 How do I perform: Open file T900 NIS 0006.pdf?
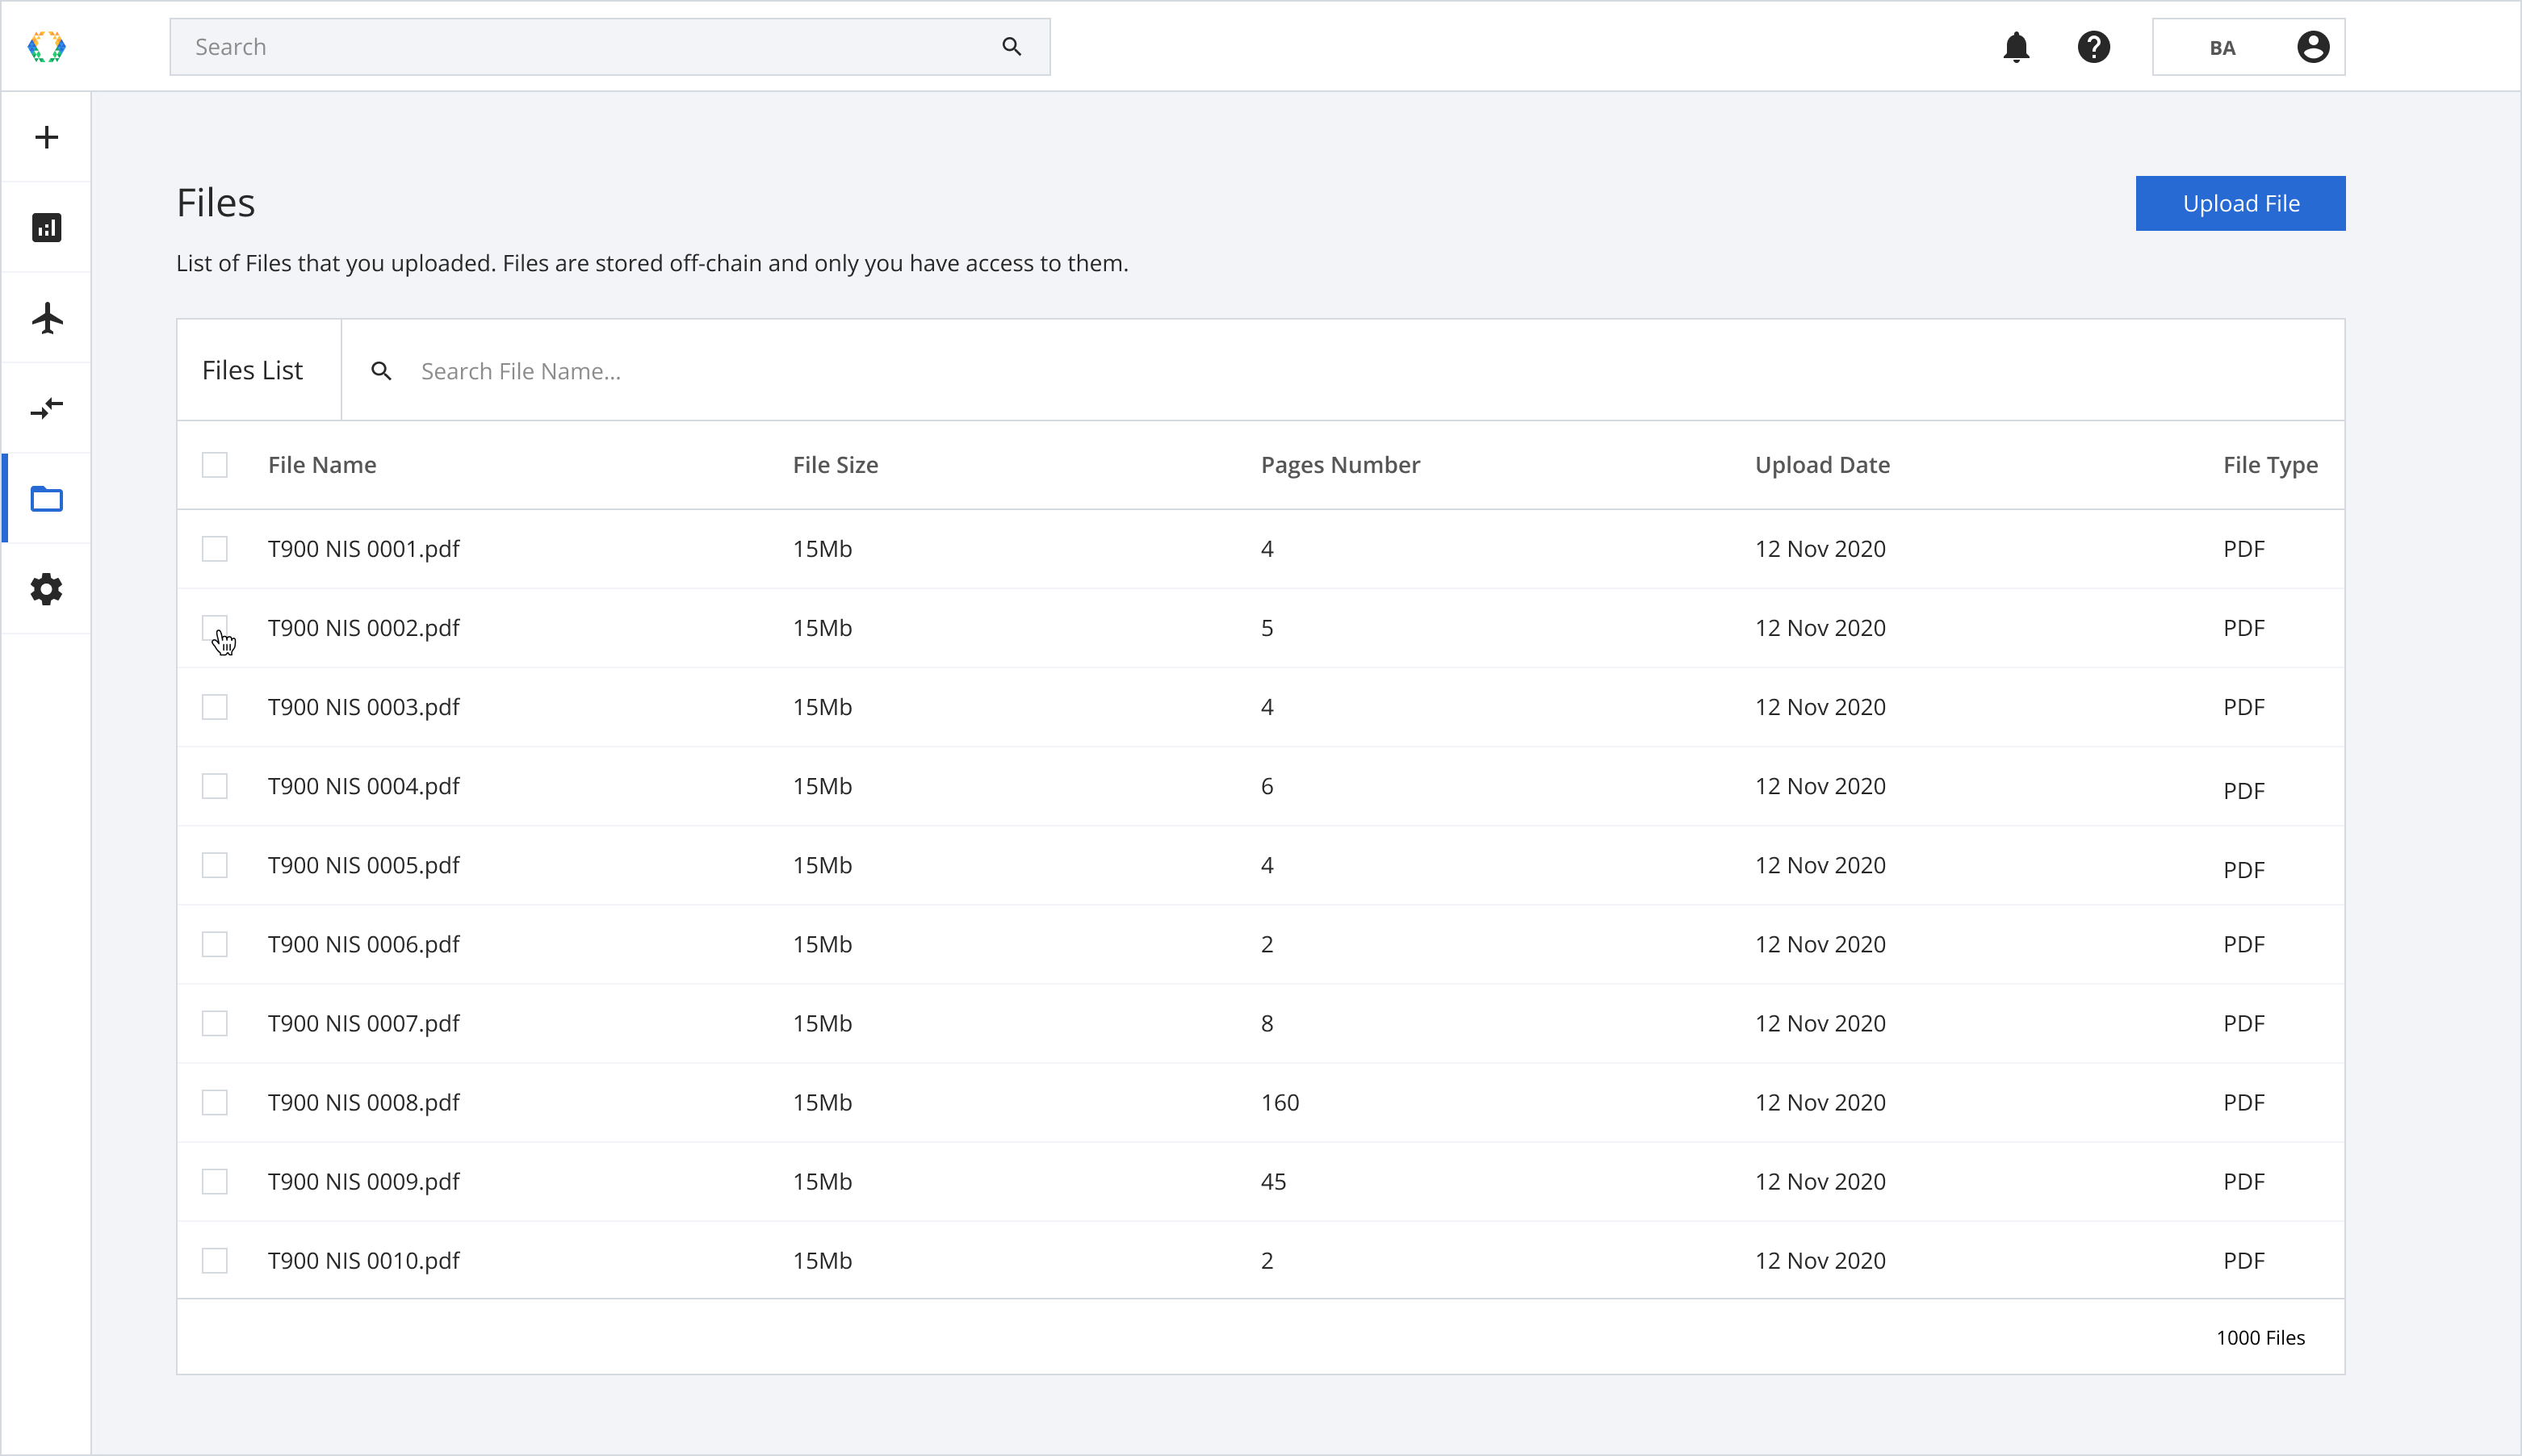(363, 944)
